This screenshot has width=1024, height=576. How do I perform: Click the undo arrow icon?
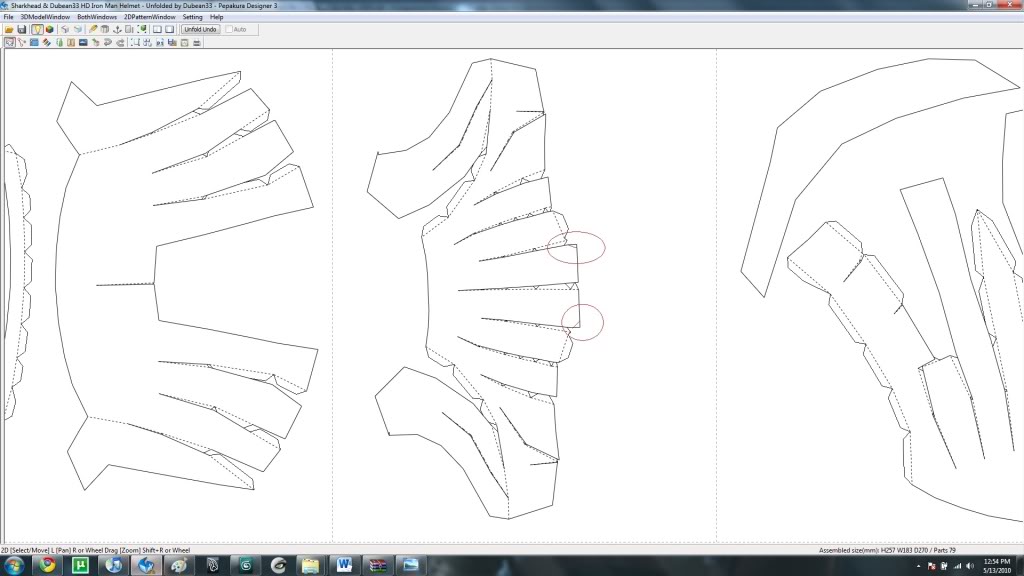[x=108, y=42]
